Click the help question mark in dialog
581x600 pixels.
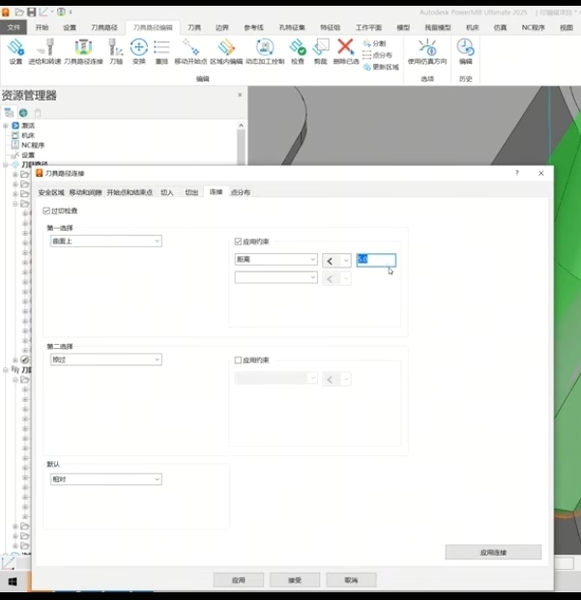click(517, 173)
